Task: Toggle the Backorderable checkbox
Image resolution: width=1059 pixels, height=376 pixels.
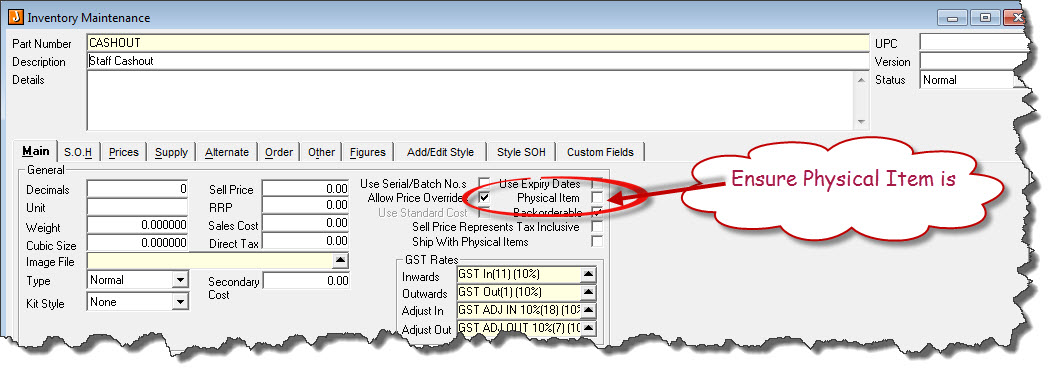Action: [x=596, y=212]
